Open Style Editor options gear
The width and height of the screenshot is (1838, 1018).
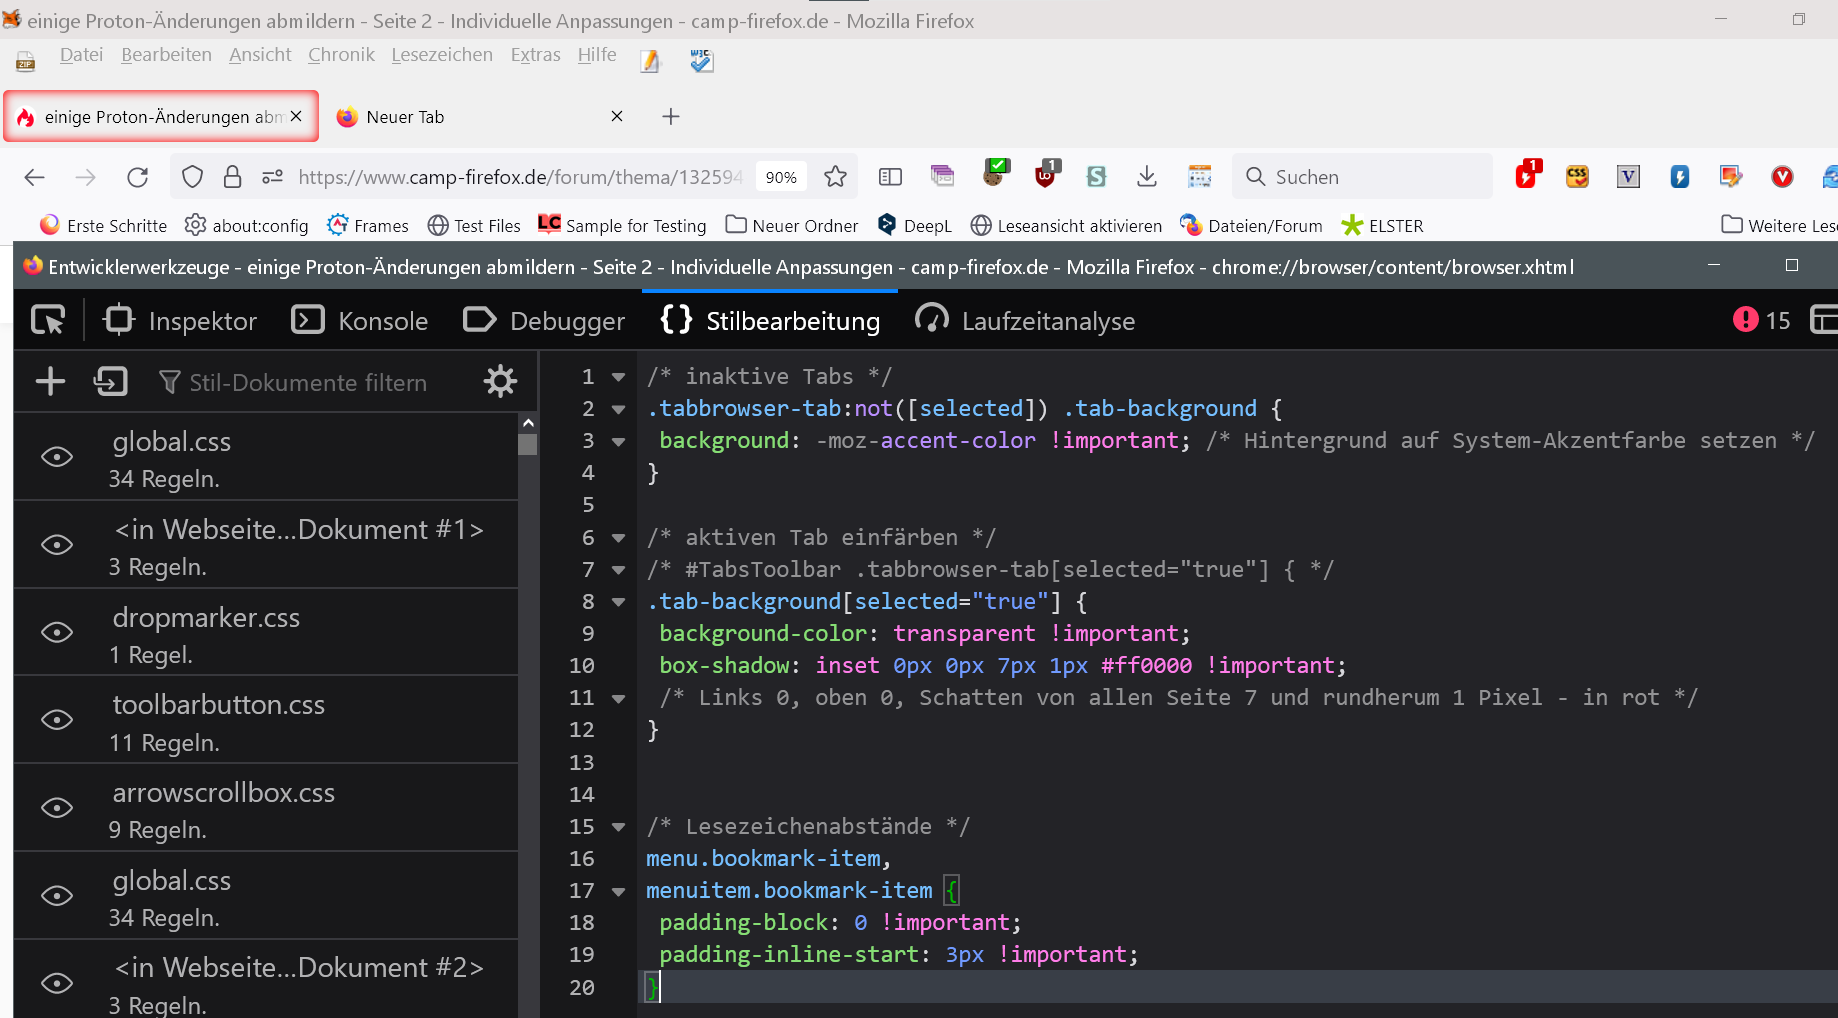(500, 381)
